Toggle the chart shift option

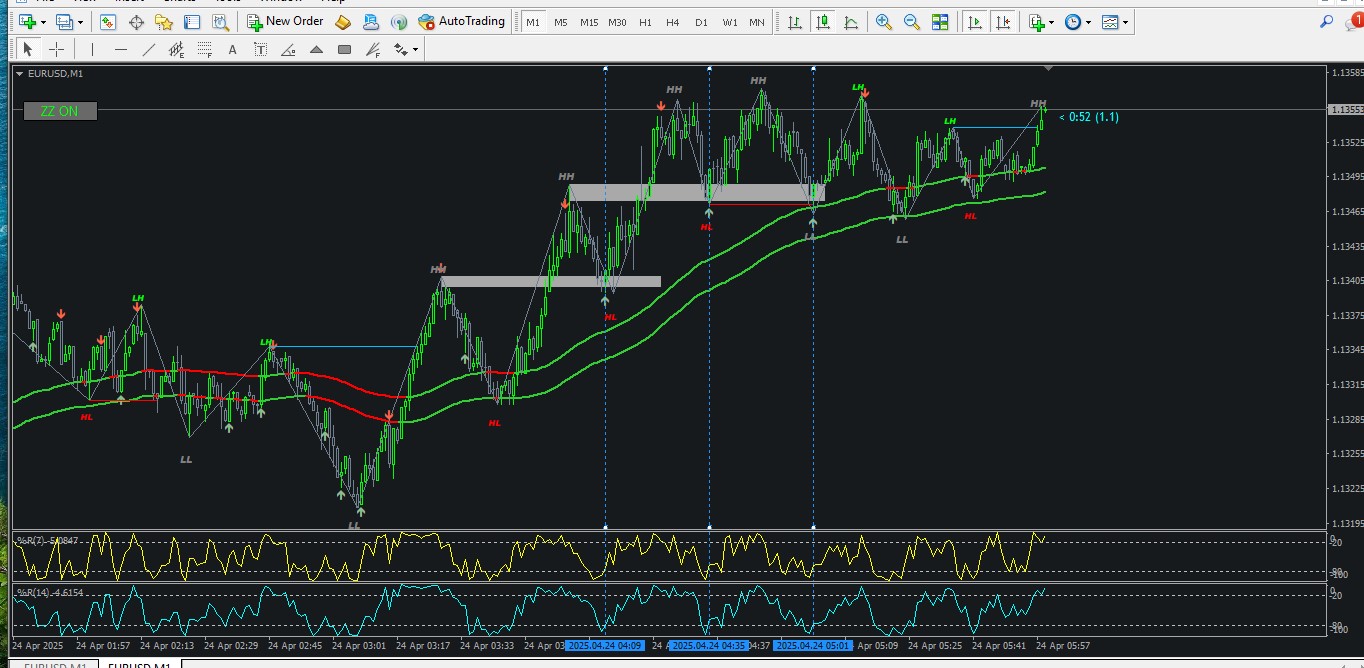click(1004, 22)
